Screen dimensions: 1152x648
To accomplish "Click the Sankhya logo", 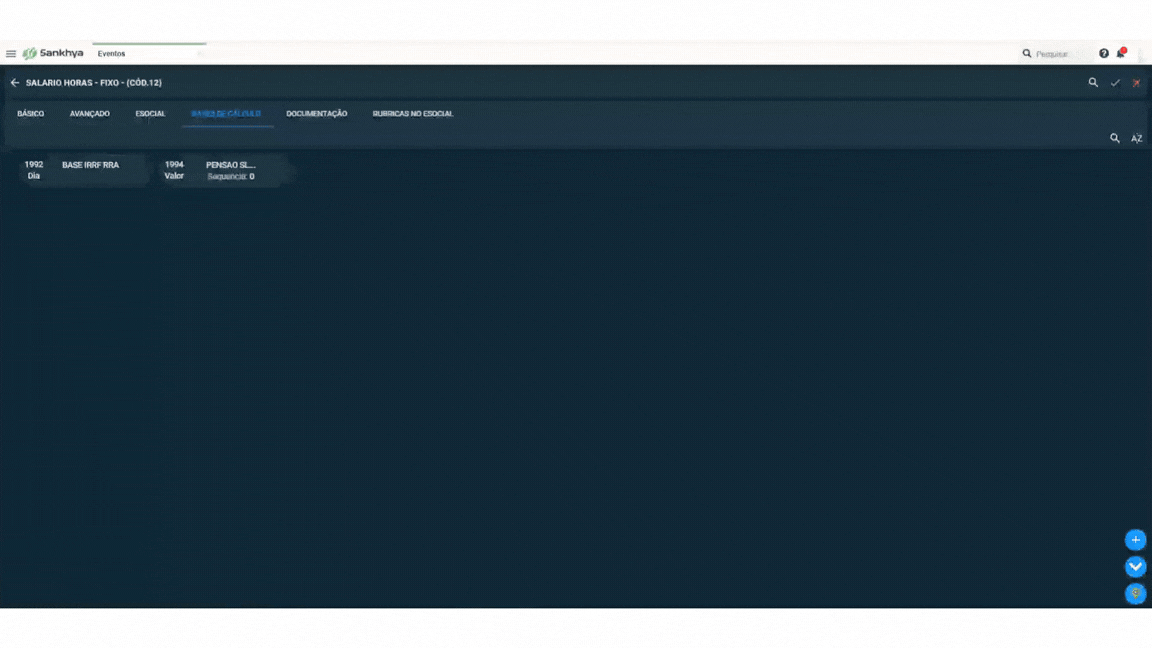I will 53,53.
